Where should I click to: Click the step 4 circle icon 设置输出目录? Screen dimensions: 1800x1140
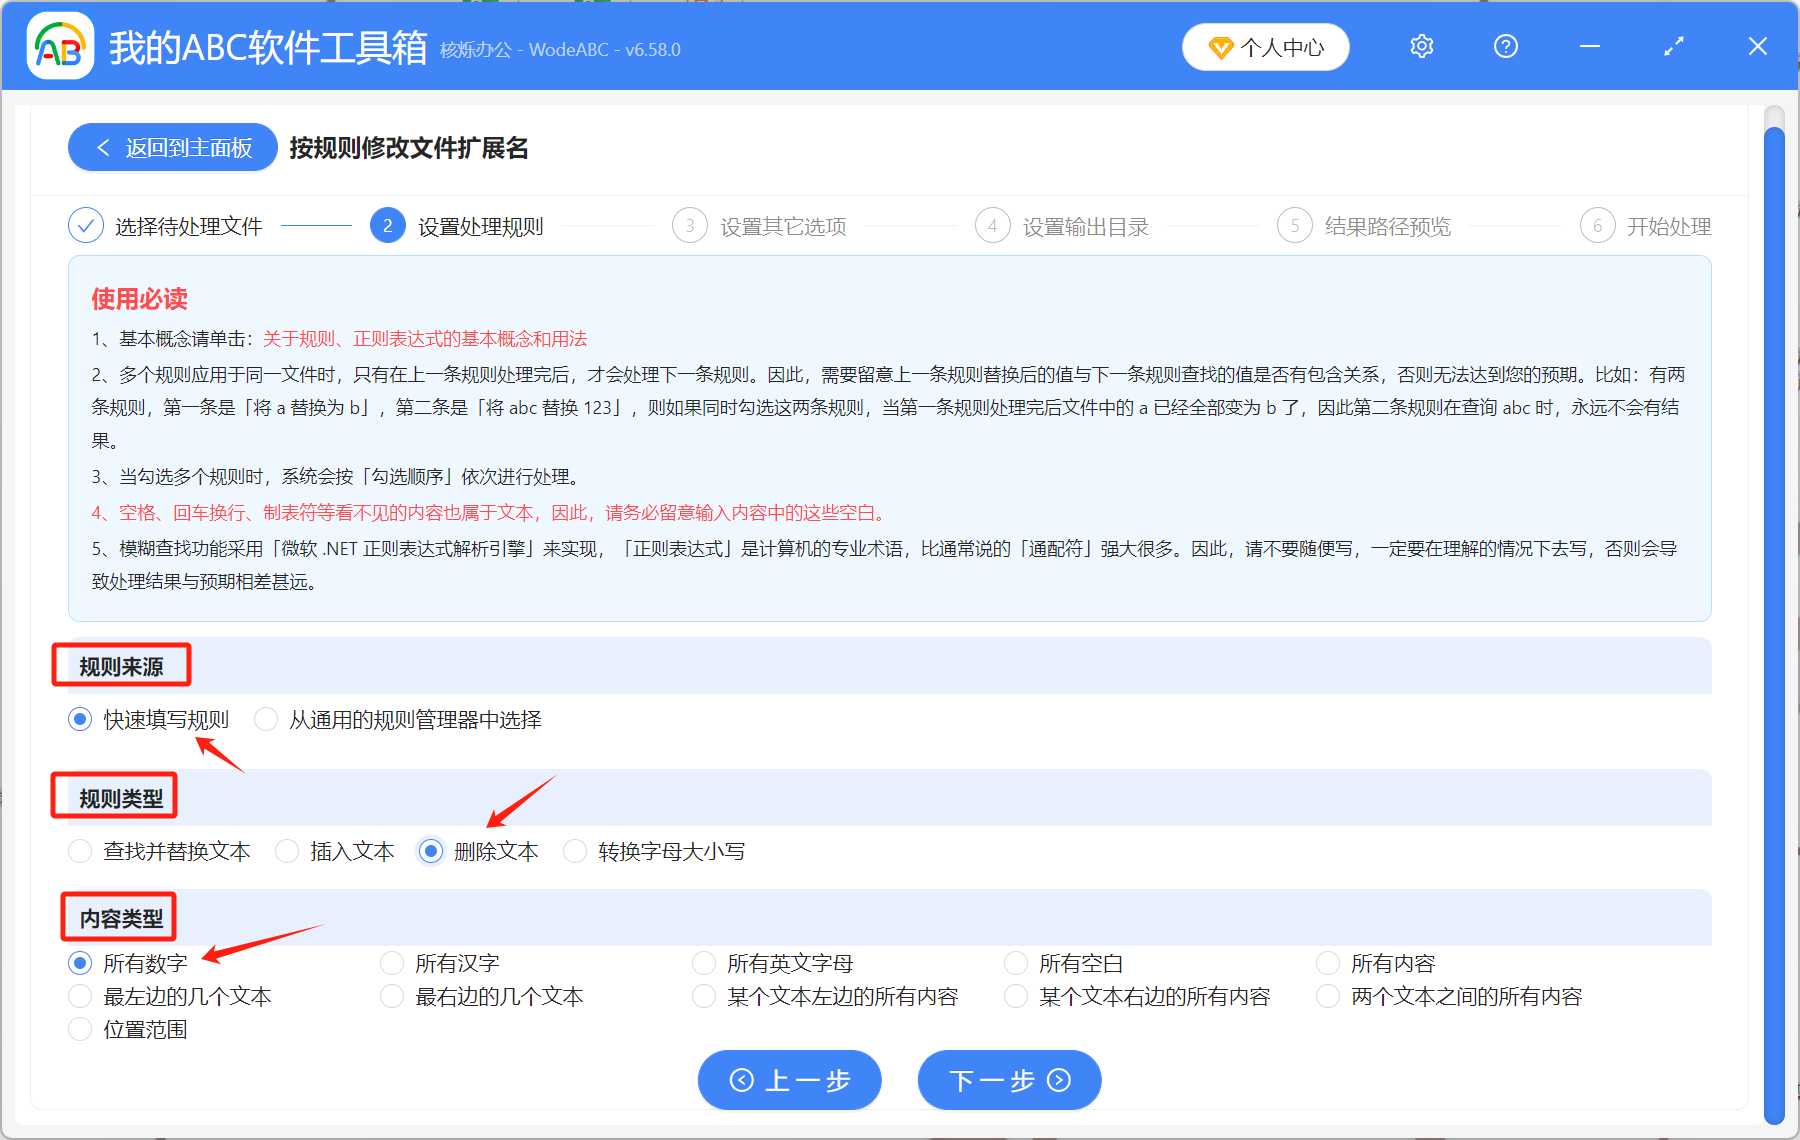coord(992,225)
